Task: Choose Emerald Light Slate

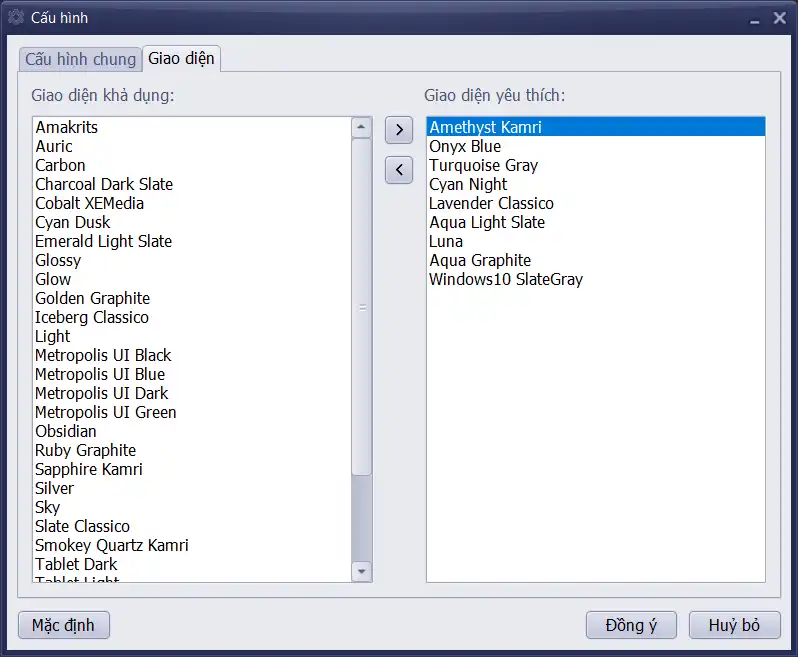Action: (192, 241)
